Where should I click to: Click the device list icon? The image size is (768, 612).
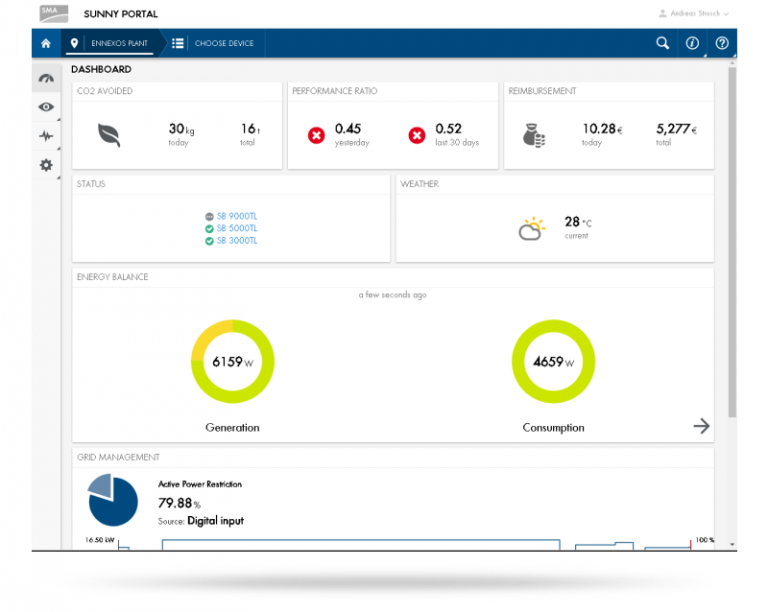(178, 43)
